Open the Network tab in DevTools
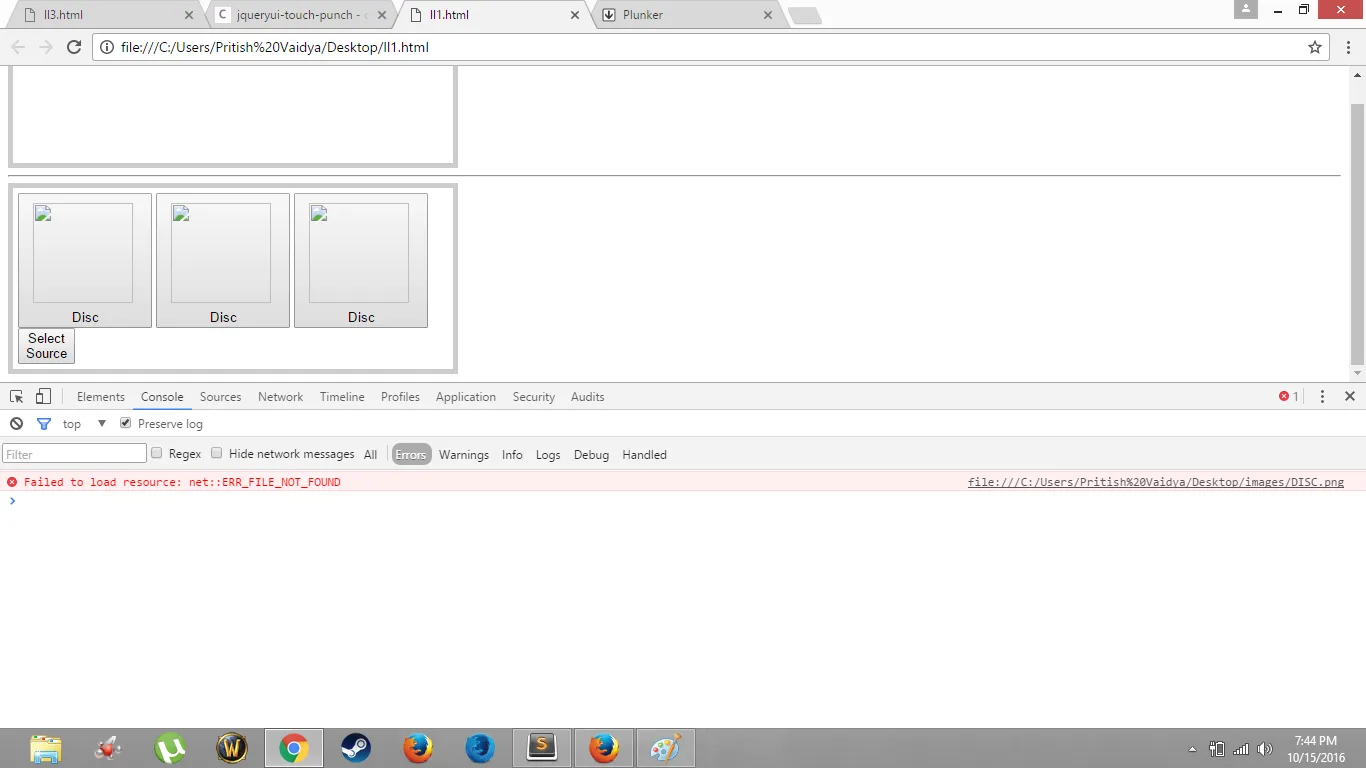This screenshot has height=768, width=1366. pos(280,397)
